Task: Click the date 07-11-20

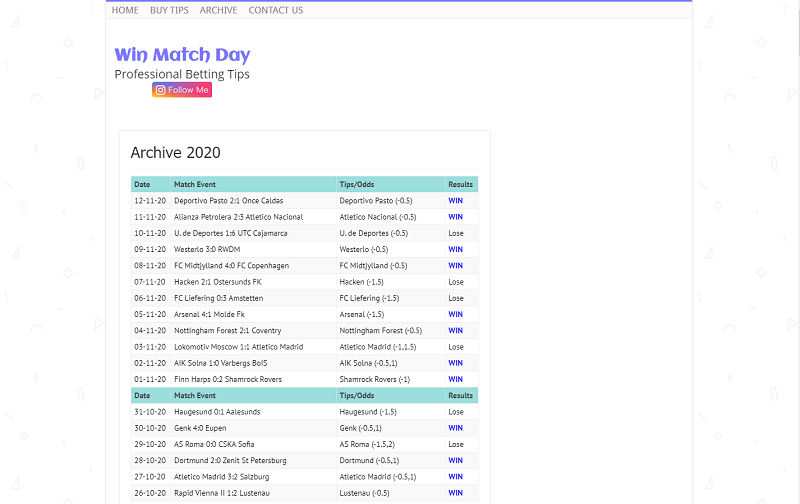Action: pos(150,282)
